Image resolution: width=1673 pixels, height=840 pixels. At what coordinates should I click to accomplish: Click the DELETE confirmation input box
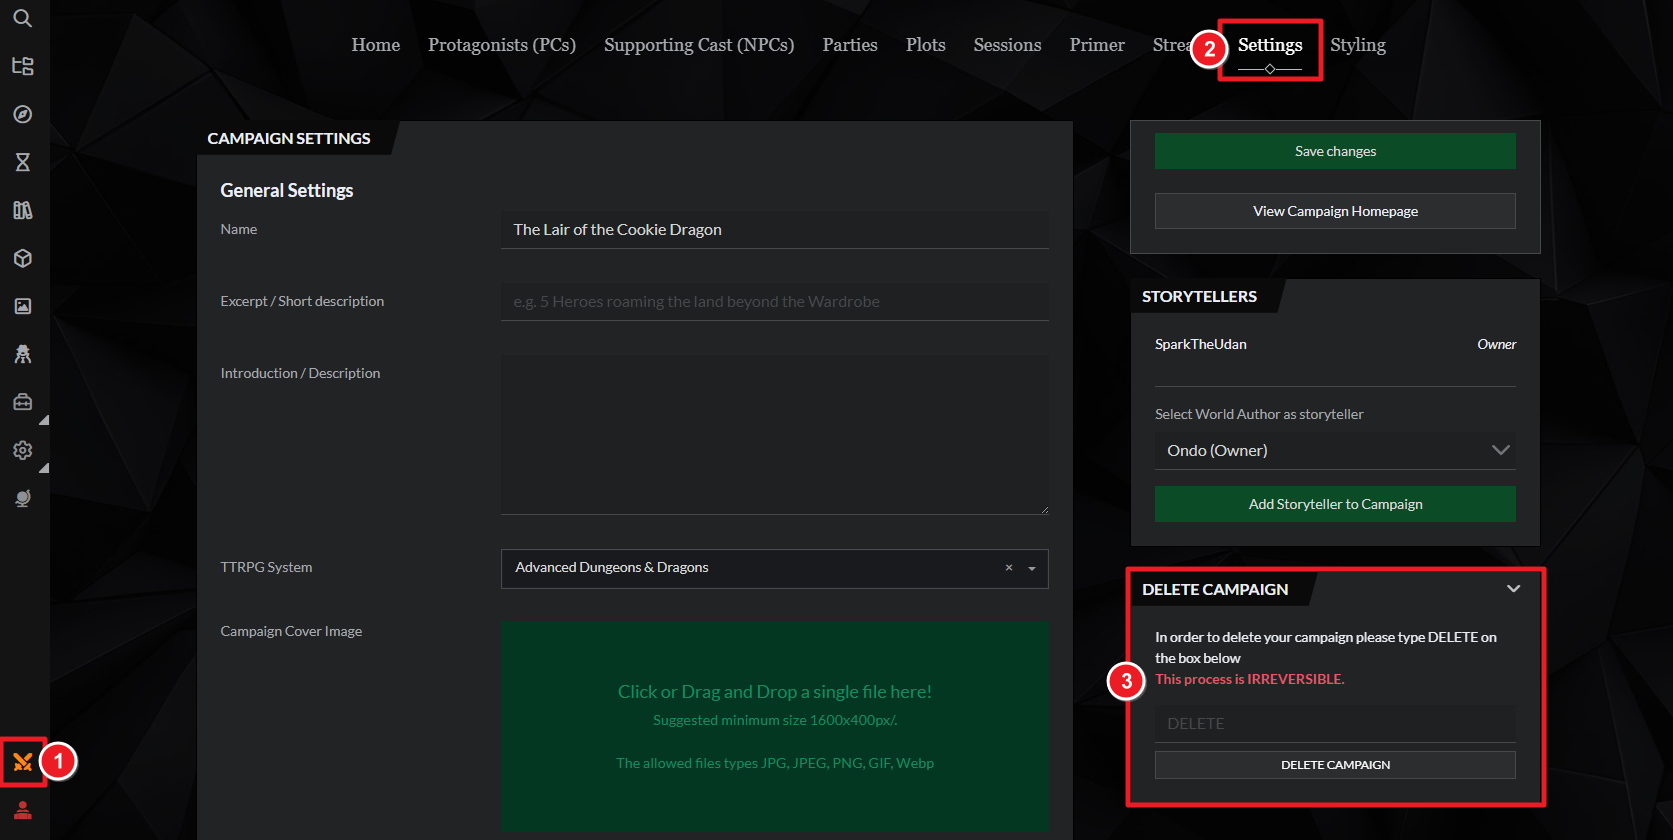click(x=1335, y=724)
